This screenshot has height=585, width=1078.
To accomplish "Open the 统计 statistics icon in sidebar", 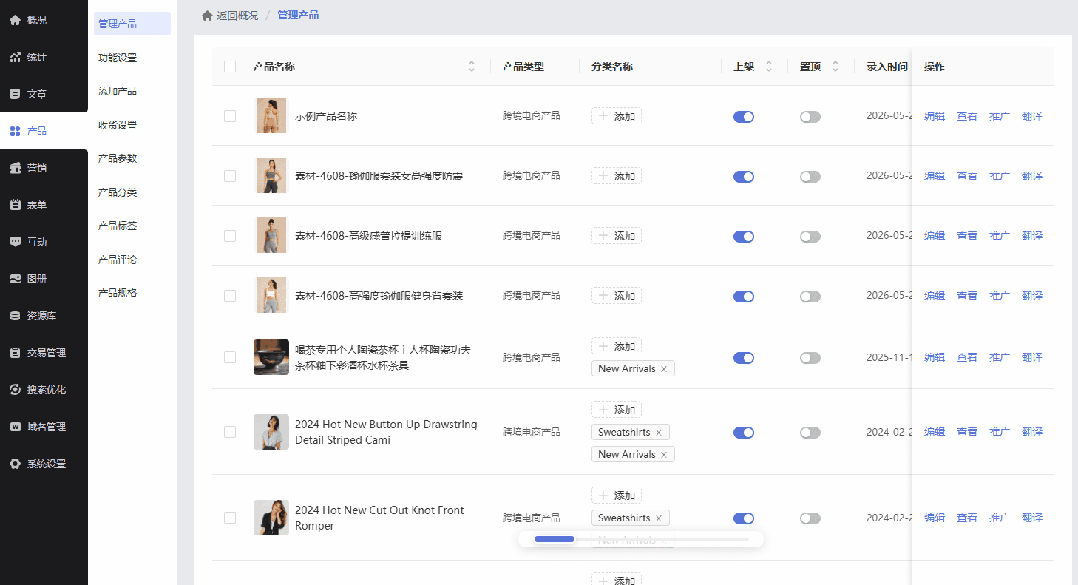I will pos(15,57).
